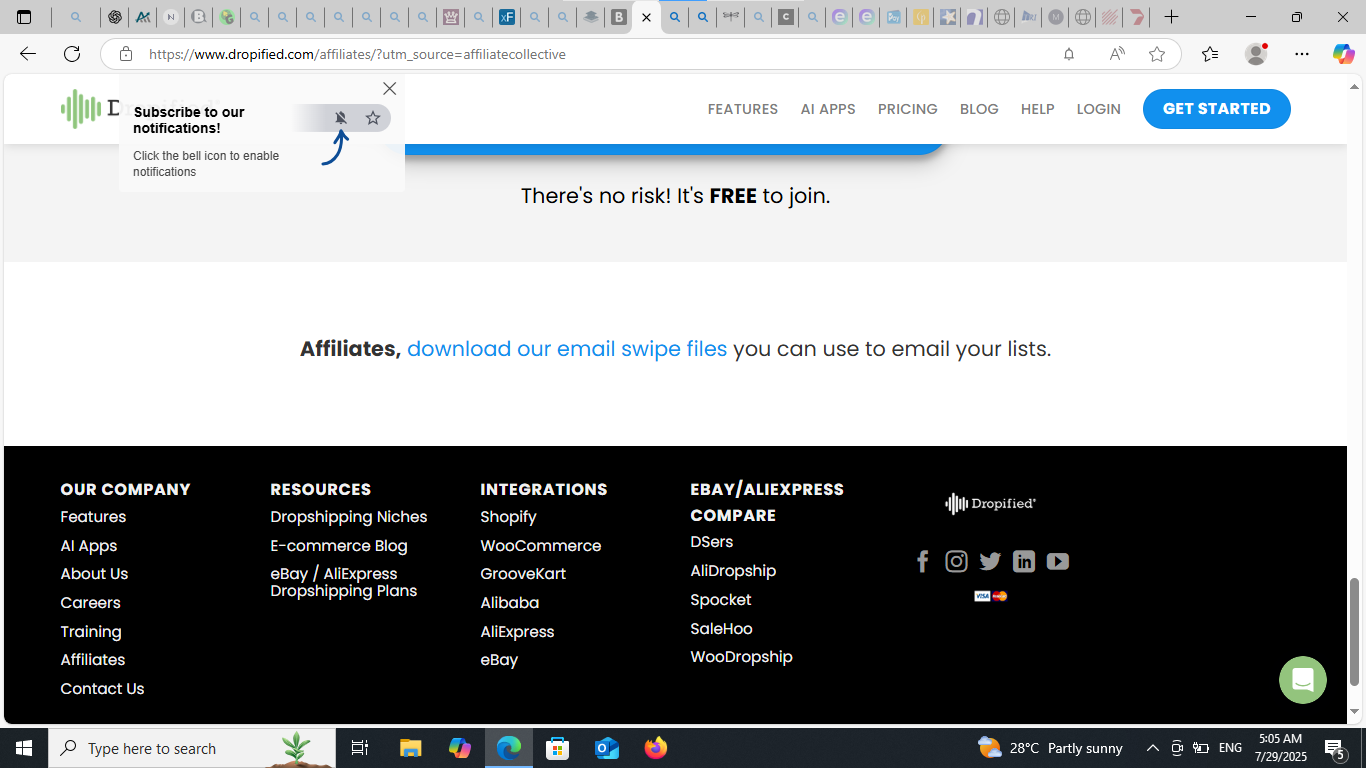Open the AI APPS nav item
Screen dimensions: 1366x768
point(828,109)
